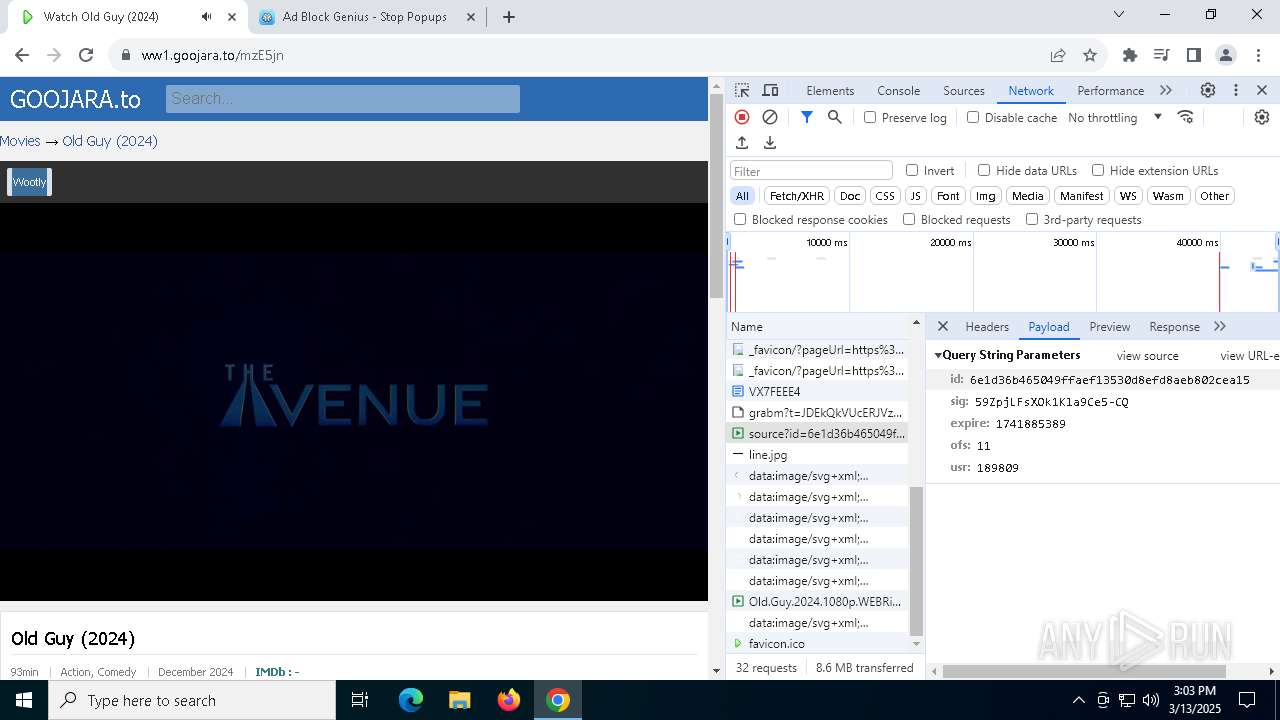The image size is (1280, 720).
Task: Open the Headers tab of the request
Action: (987, 326)
